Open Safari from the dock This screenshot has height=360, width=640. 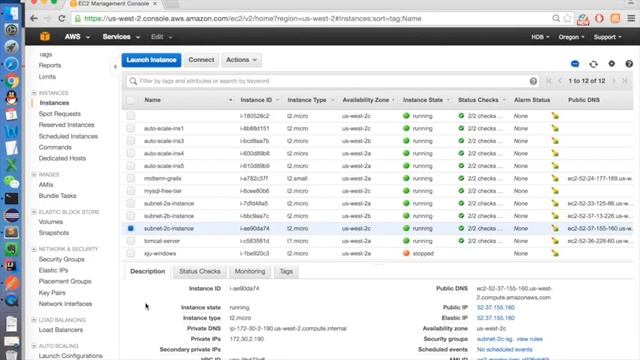[11, 64]
